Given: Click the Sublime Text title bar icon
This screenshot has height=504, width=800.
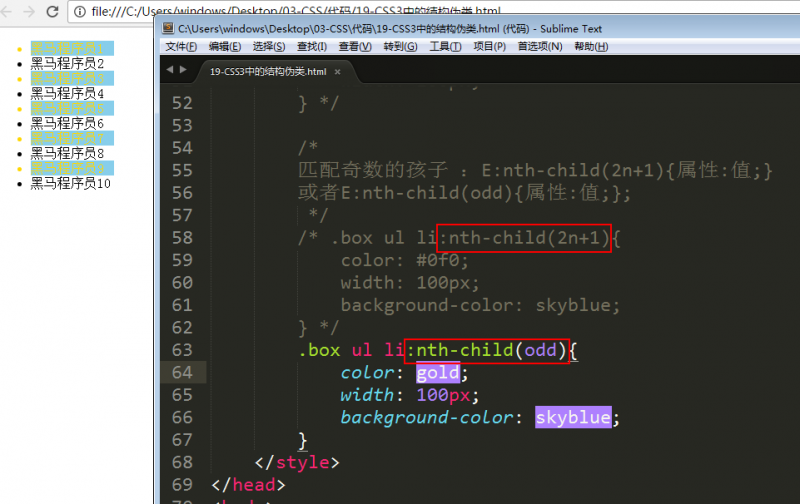Looking at the screenshot, I should (169, 28).
